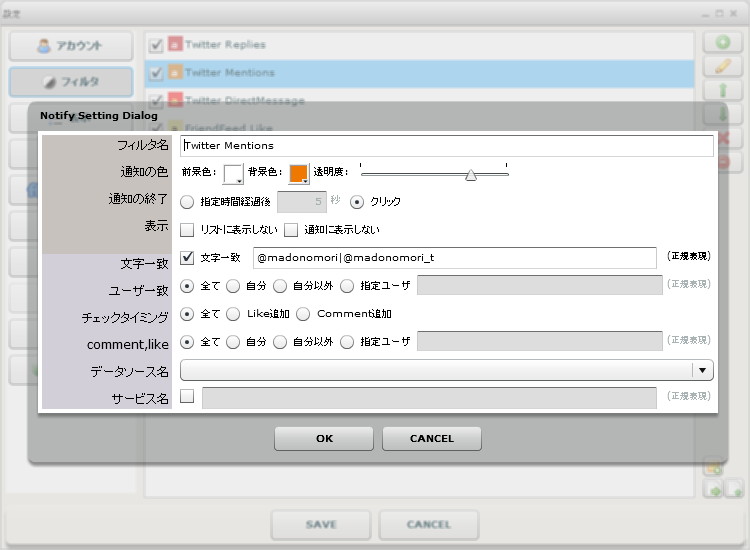
Task: Click the seconds value field showing 5
Action: 302,202
